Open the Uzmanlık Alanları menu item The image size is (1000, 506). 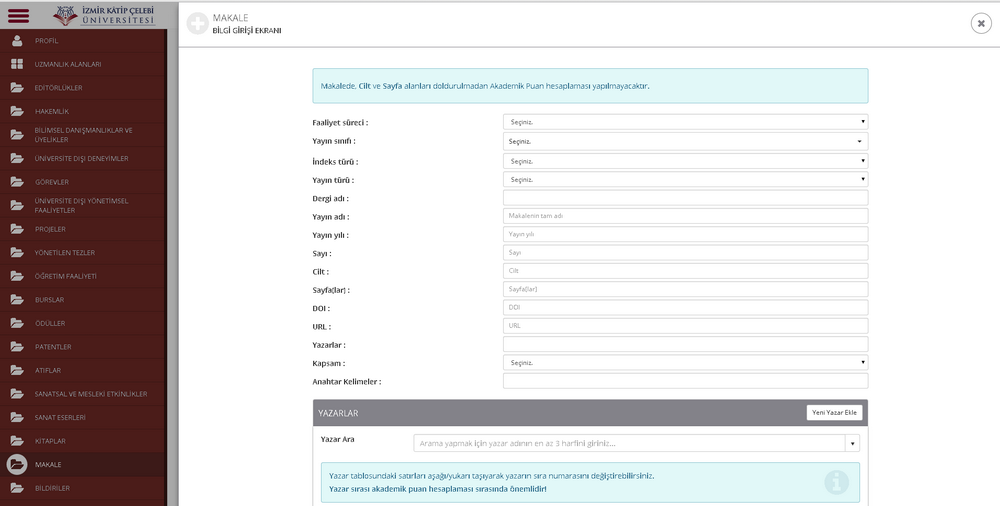pyautogui.click(x=68, y=64)
